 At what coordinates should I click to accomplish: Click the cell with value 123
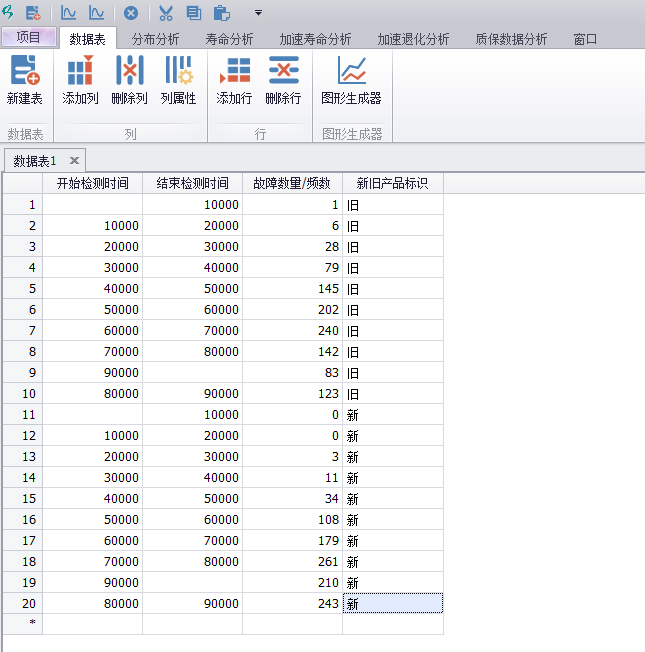(292, 393)
